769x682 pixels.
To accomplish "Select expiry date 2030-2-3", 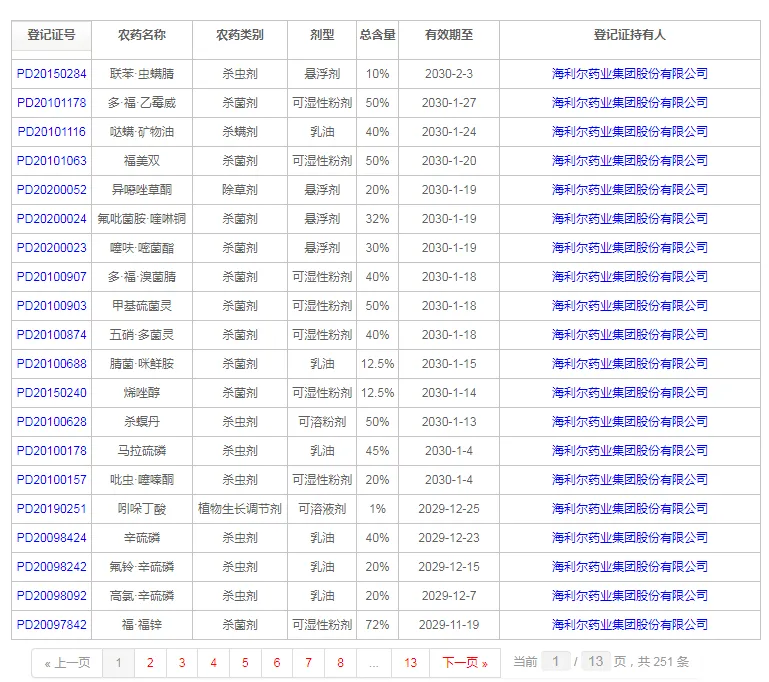I will click(449, 74).
